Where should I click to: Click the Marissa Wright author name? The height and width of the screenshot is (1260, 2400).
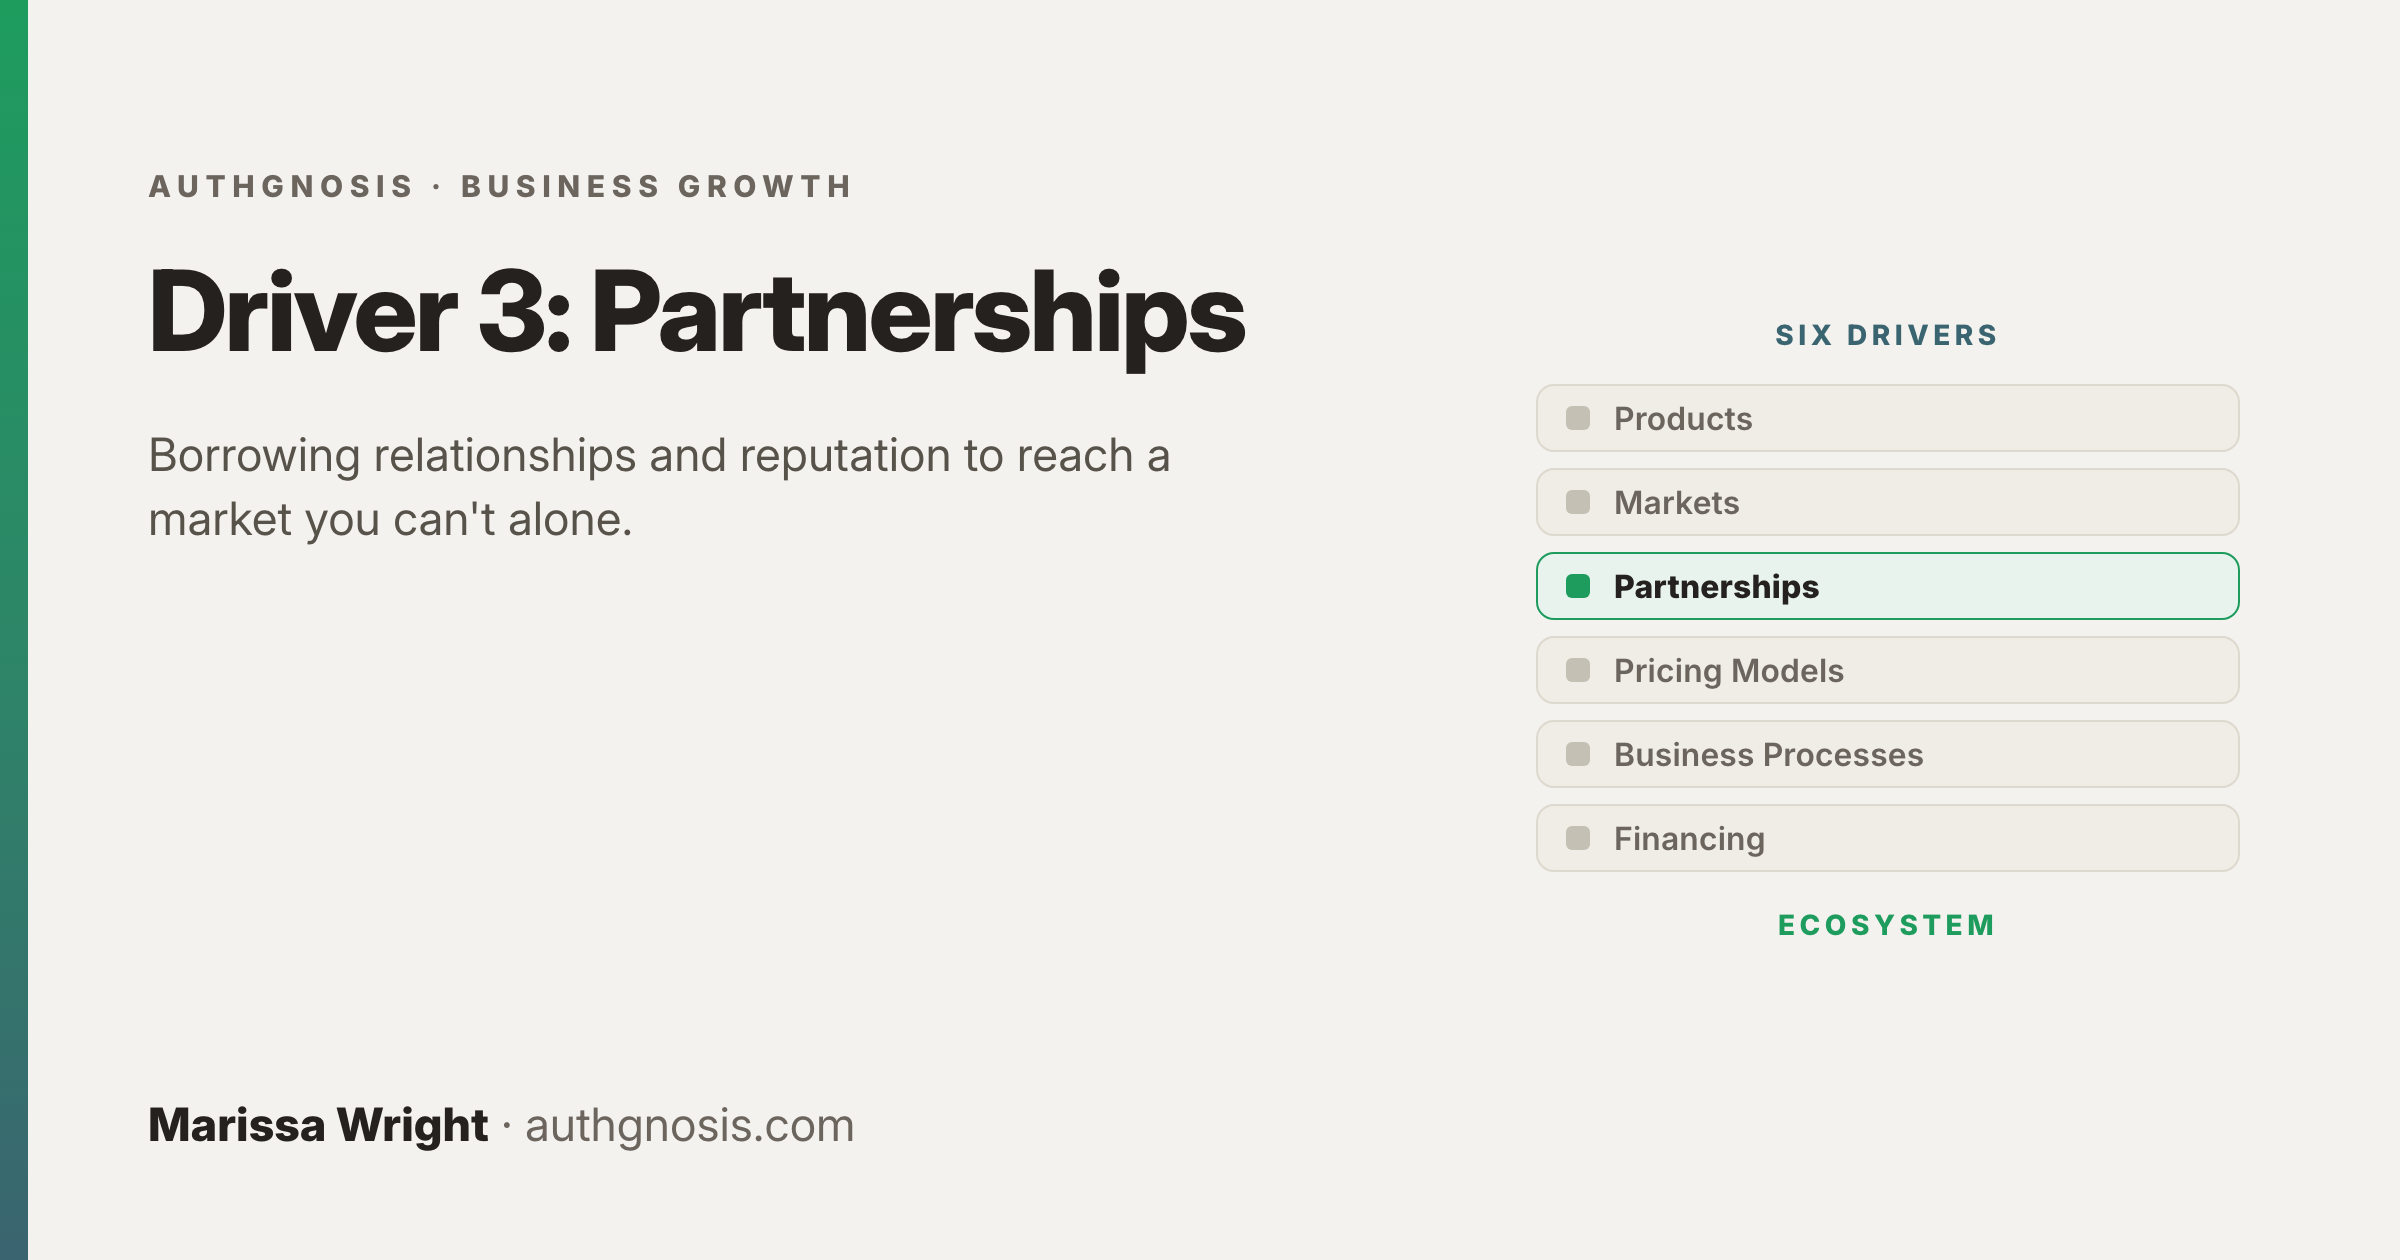point(318,1126)
